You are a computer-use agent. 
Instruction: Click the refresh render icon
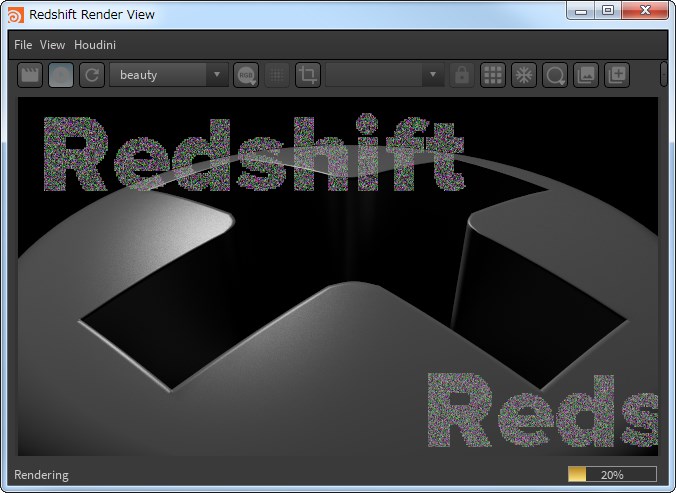(x=92, y=75)
